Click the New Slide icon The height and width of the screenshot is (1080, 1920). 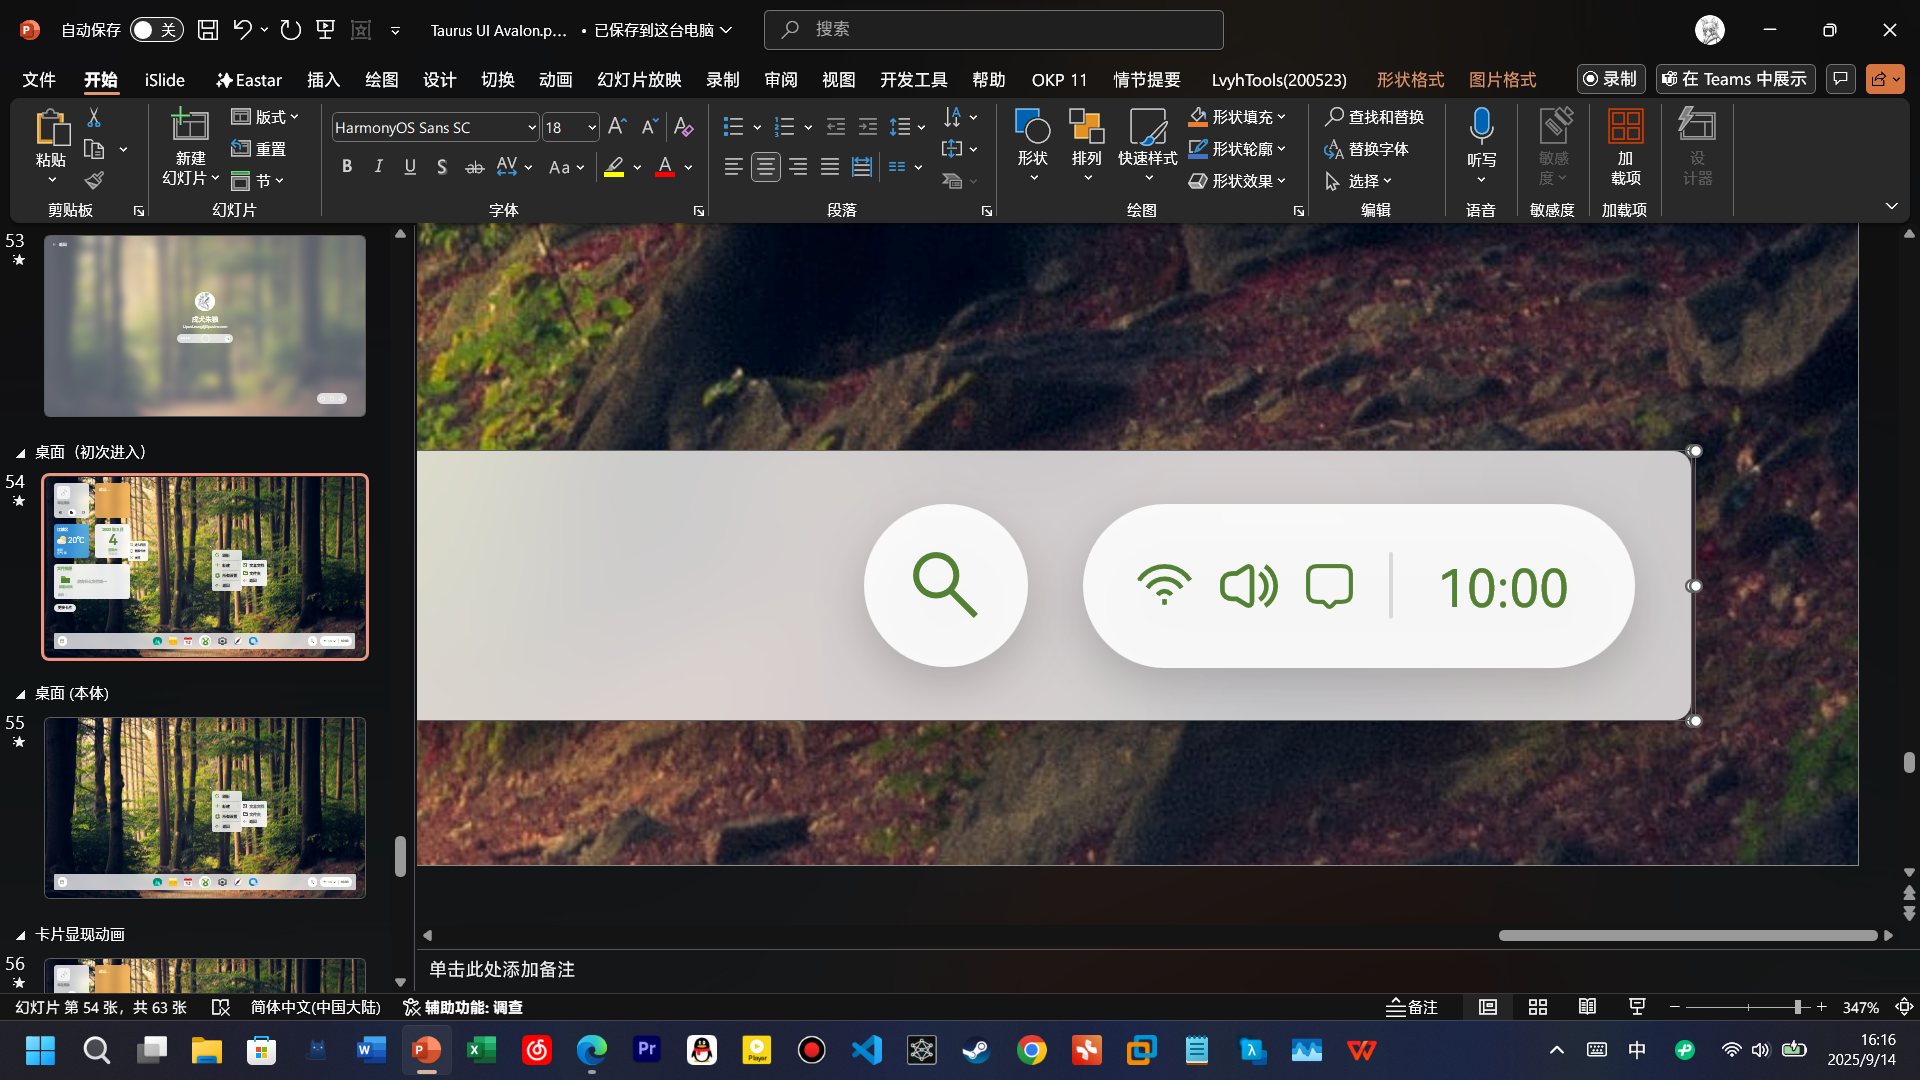pyautogui.click(x=189, y=126)
